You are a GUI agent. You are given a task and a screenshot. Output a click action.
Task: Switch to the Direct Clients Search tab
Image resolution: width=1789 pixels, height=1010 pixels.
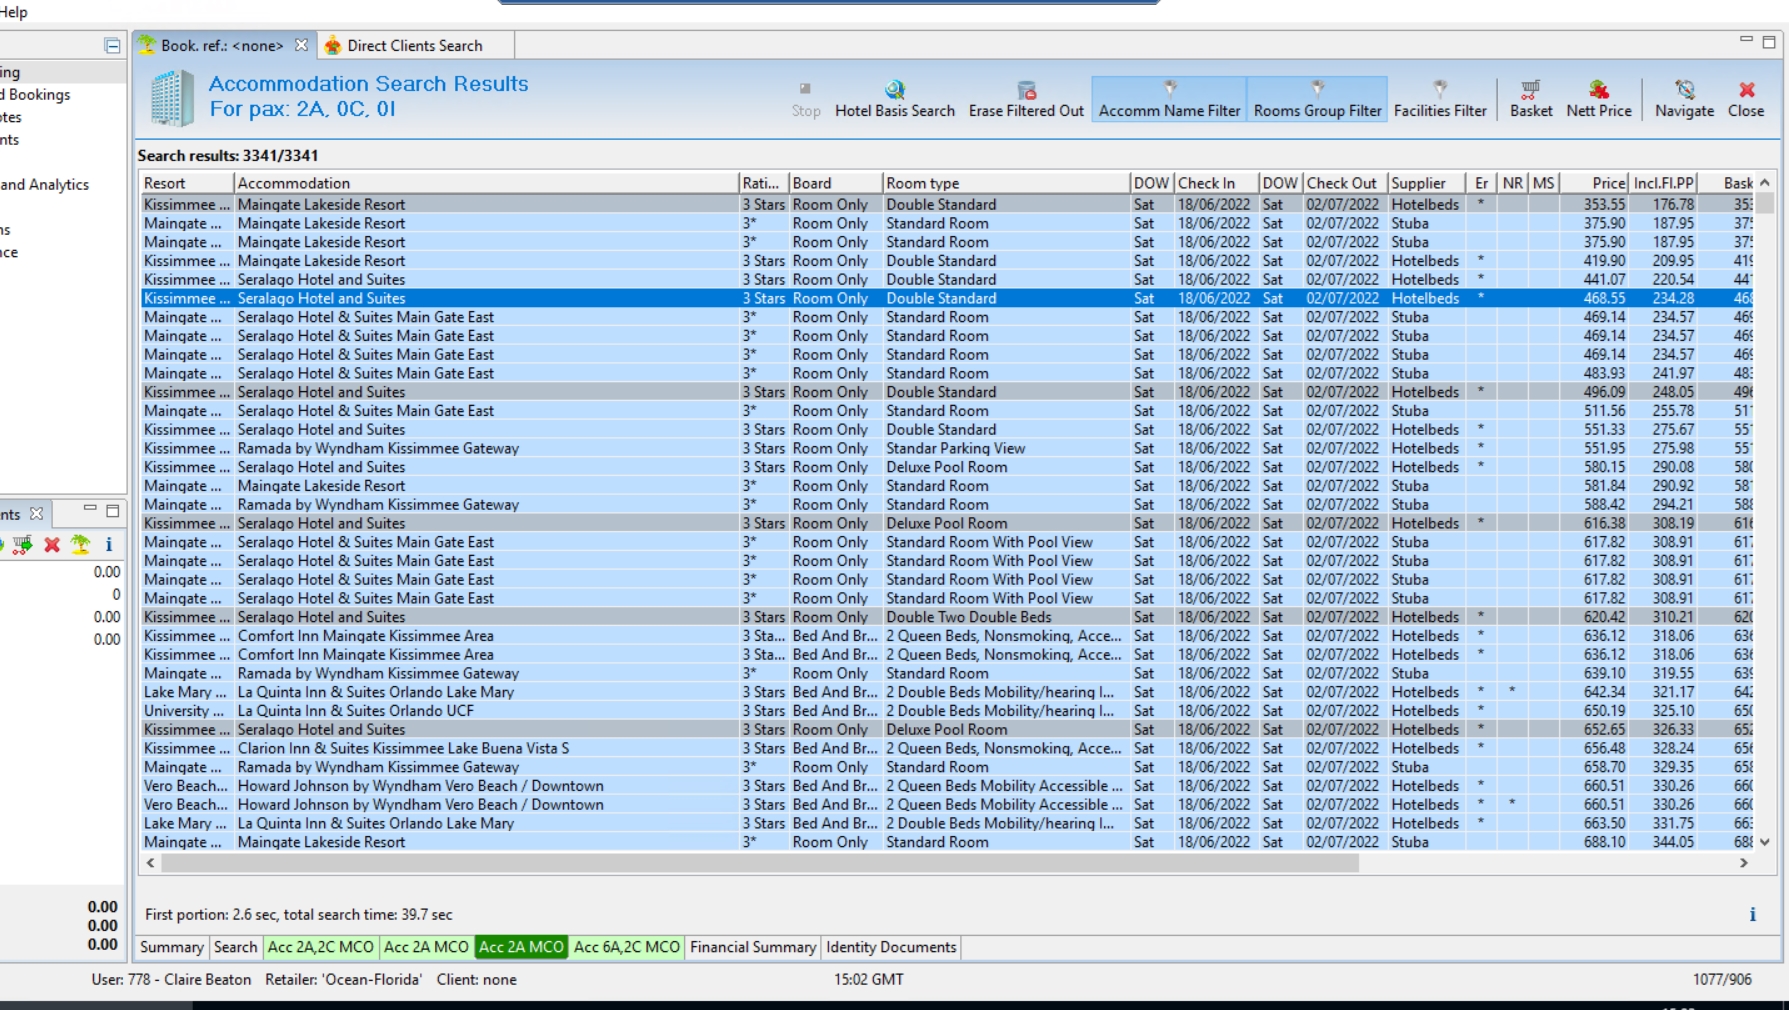414,46
